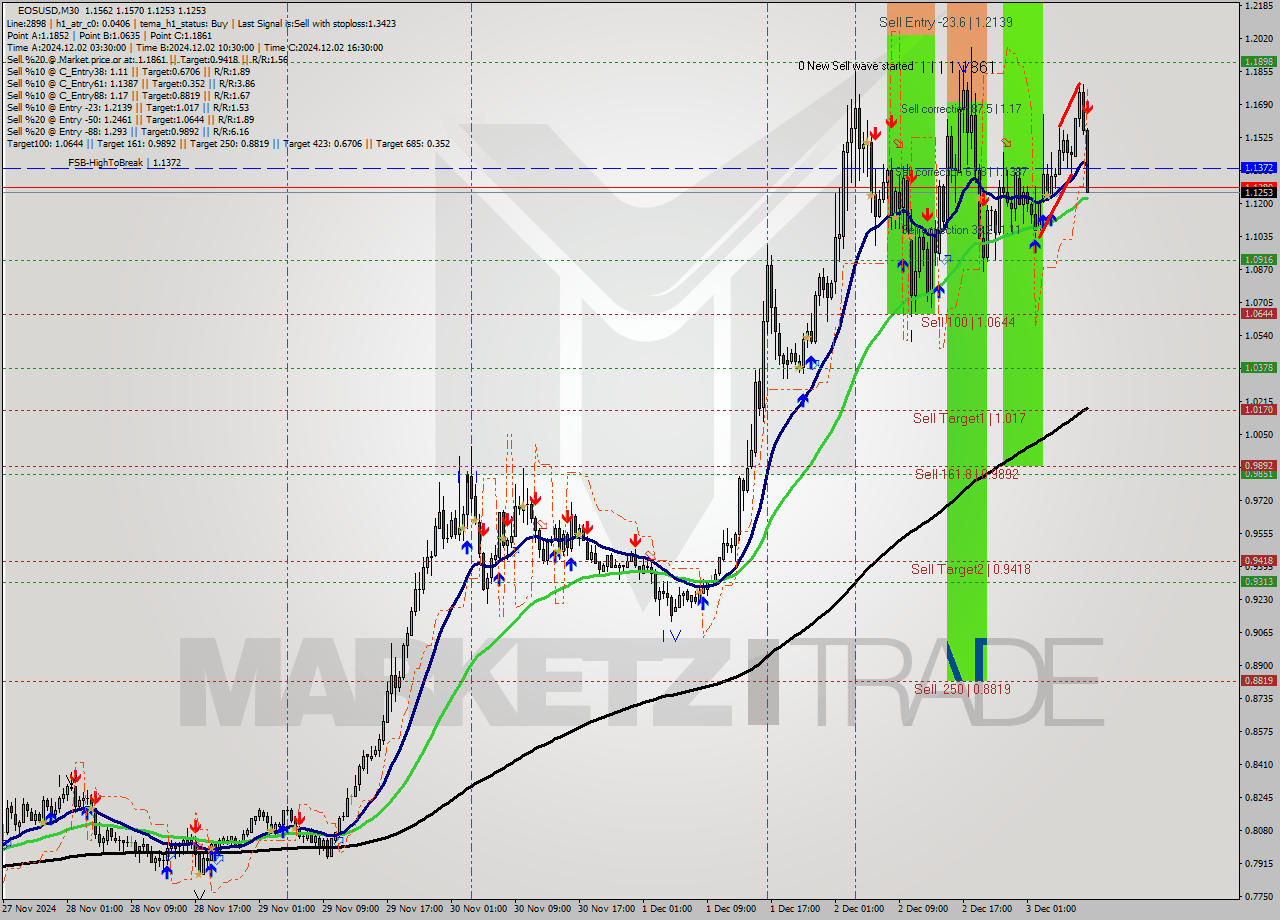Screen dimensions: 1280x920
Task: Click the '27 Nov 2024' date on time axis
Action: (x=31, y=909)
